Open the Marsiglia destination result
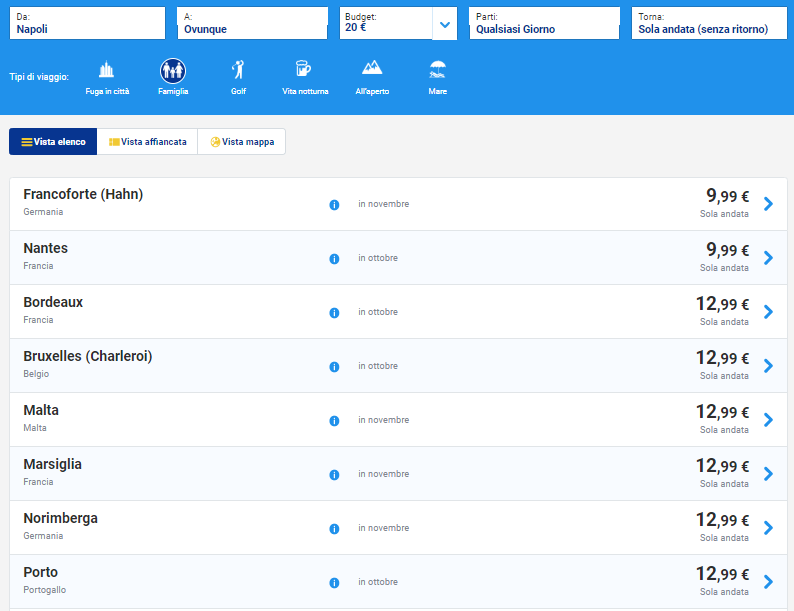The width and height of the screenshot is (794, 611). [53, 464]
